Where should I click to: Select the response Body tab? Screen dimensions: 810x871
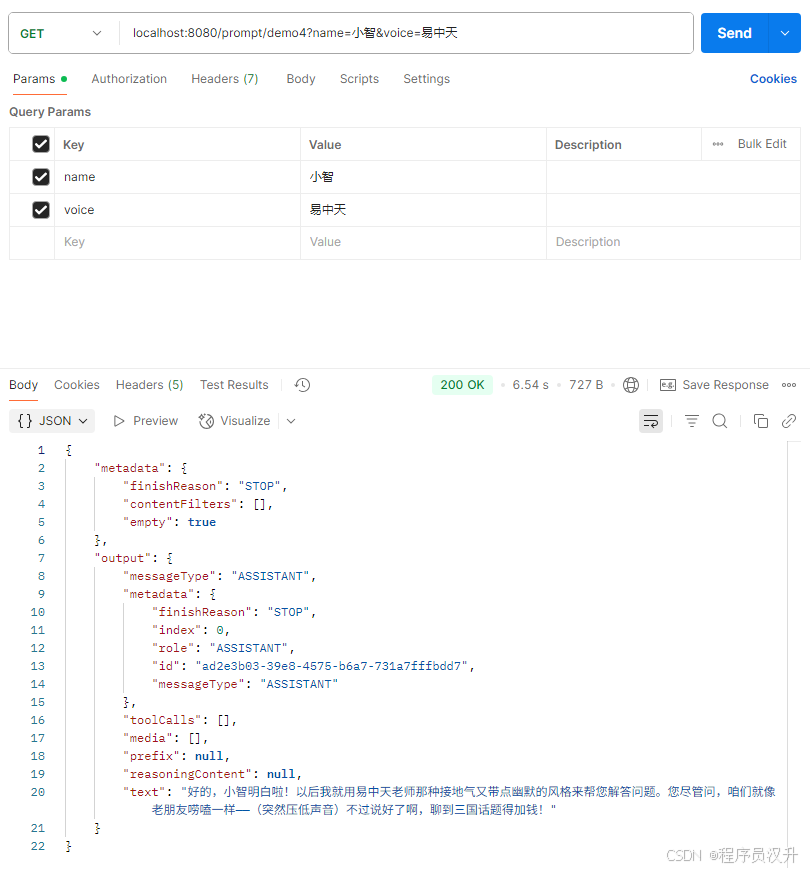pos(23,385)
